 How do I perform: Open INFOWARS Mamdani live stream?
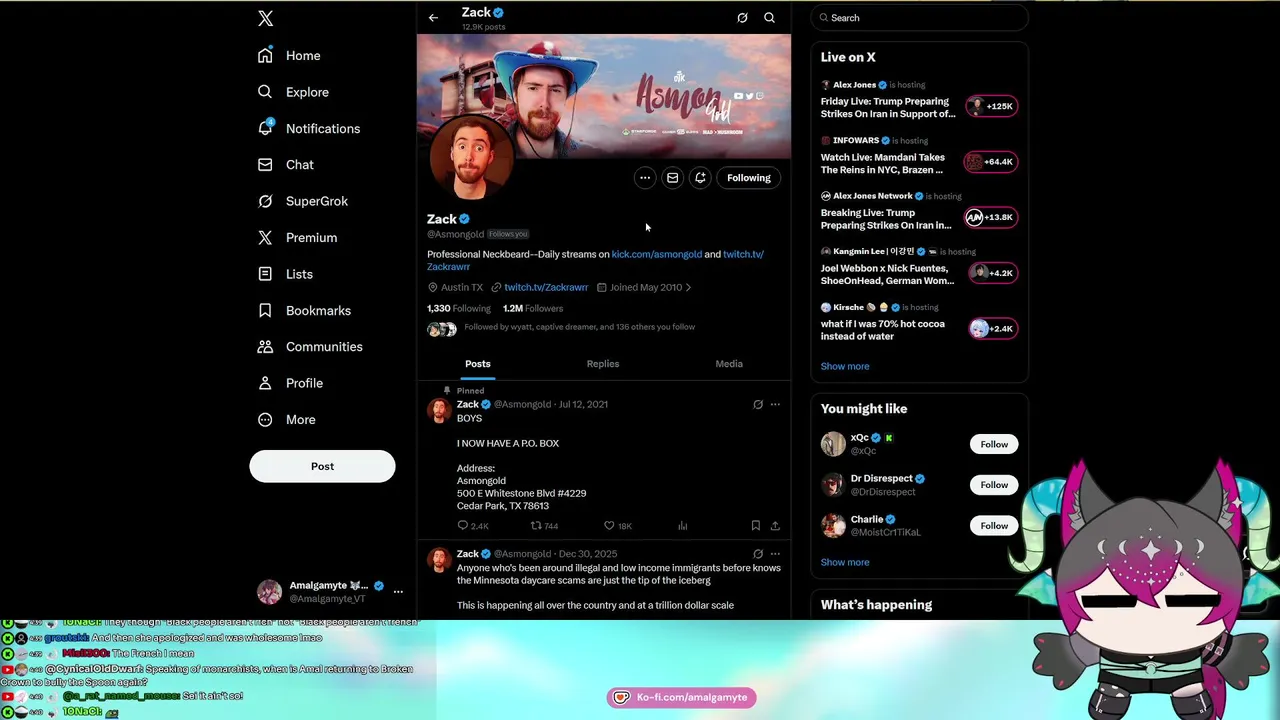[882, 163]
